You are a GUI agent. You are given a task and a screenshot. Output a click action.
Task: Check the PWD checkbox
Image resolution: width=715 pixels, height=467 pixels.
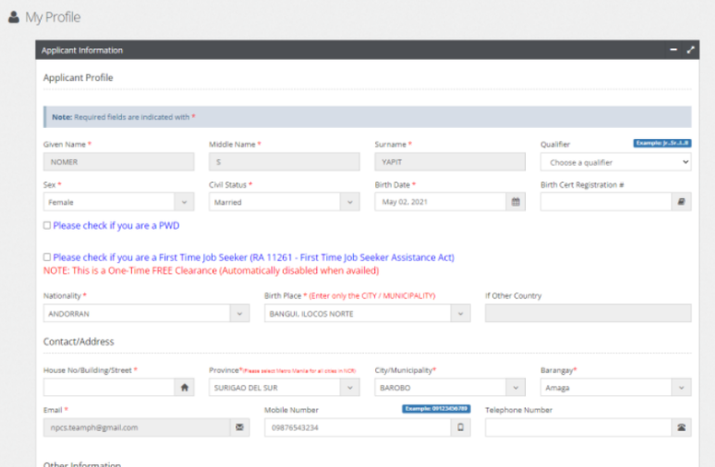47,225
